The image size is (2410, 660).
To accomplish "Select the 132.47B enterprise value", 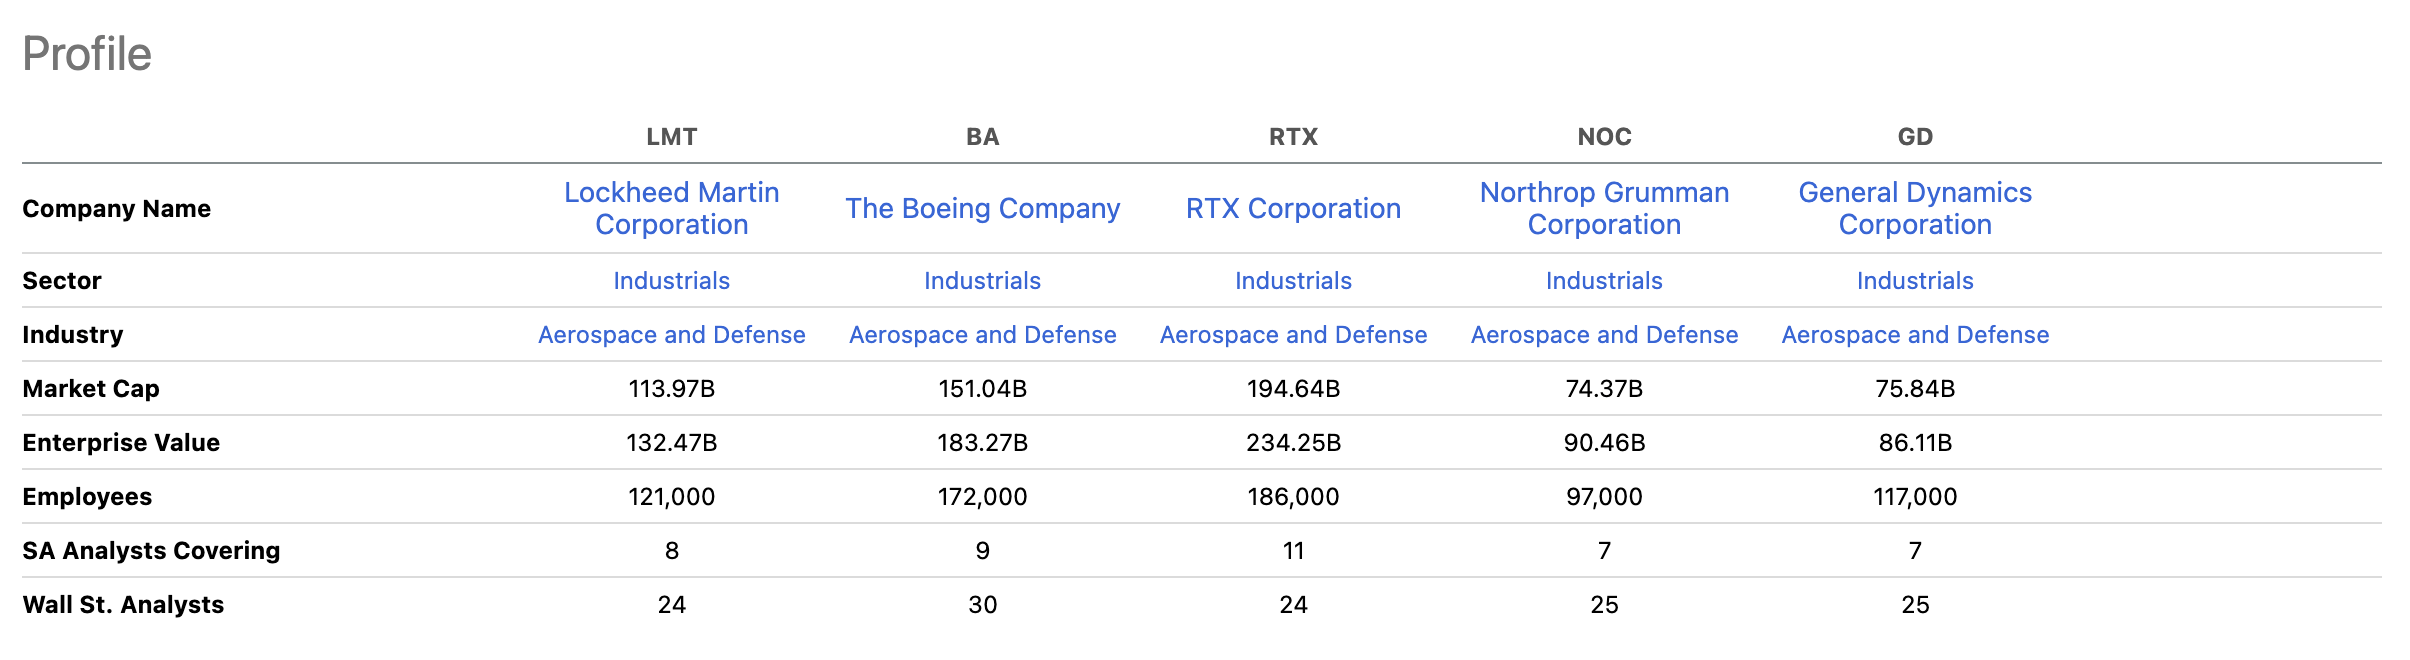I will point(672,443).
